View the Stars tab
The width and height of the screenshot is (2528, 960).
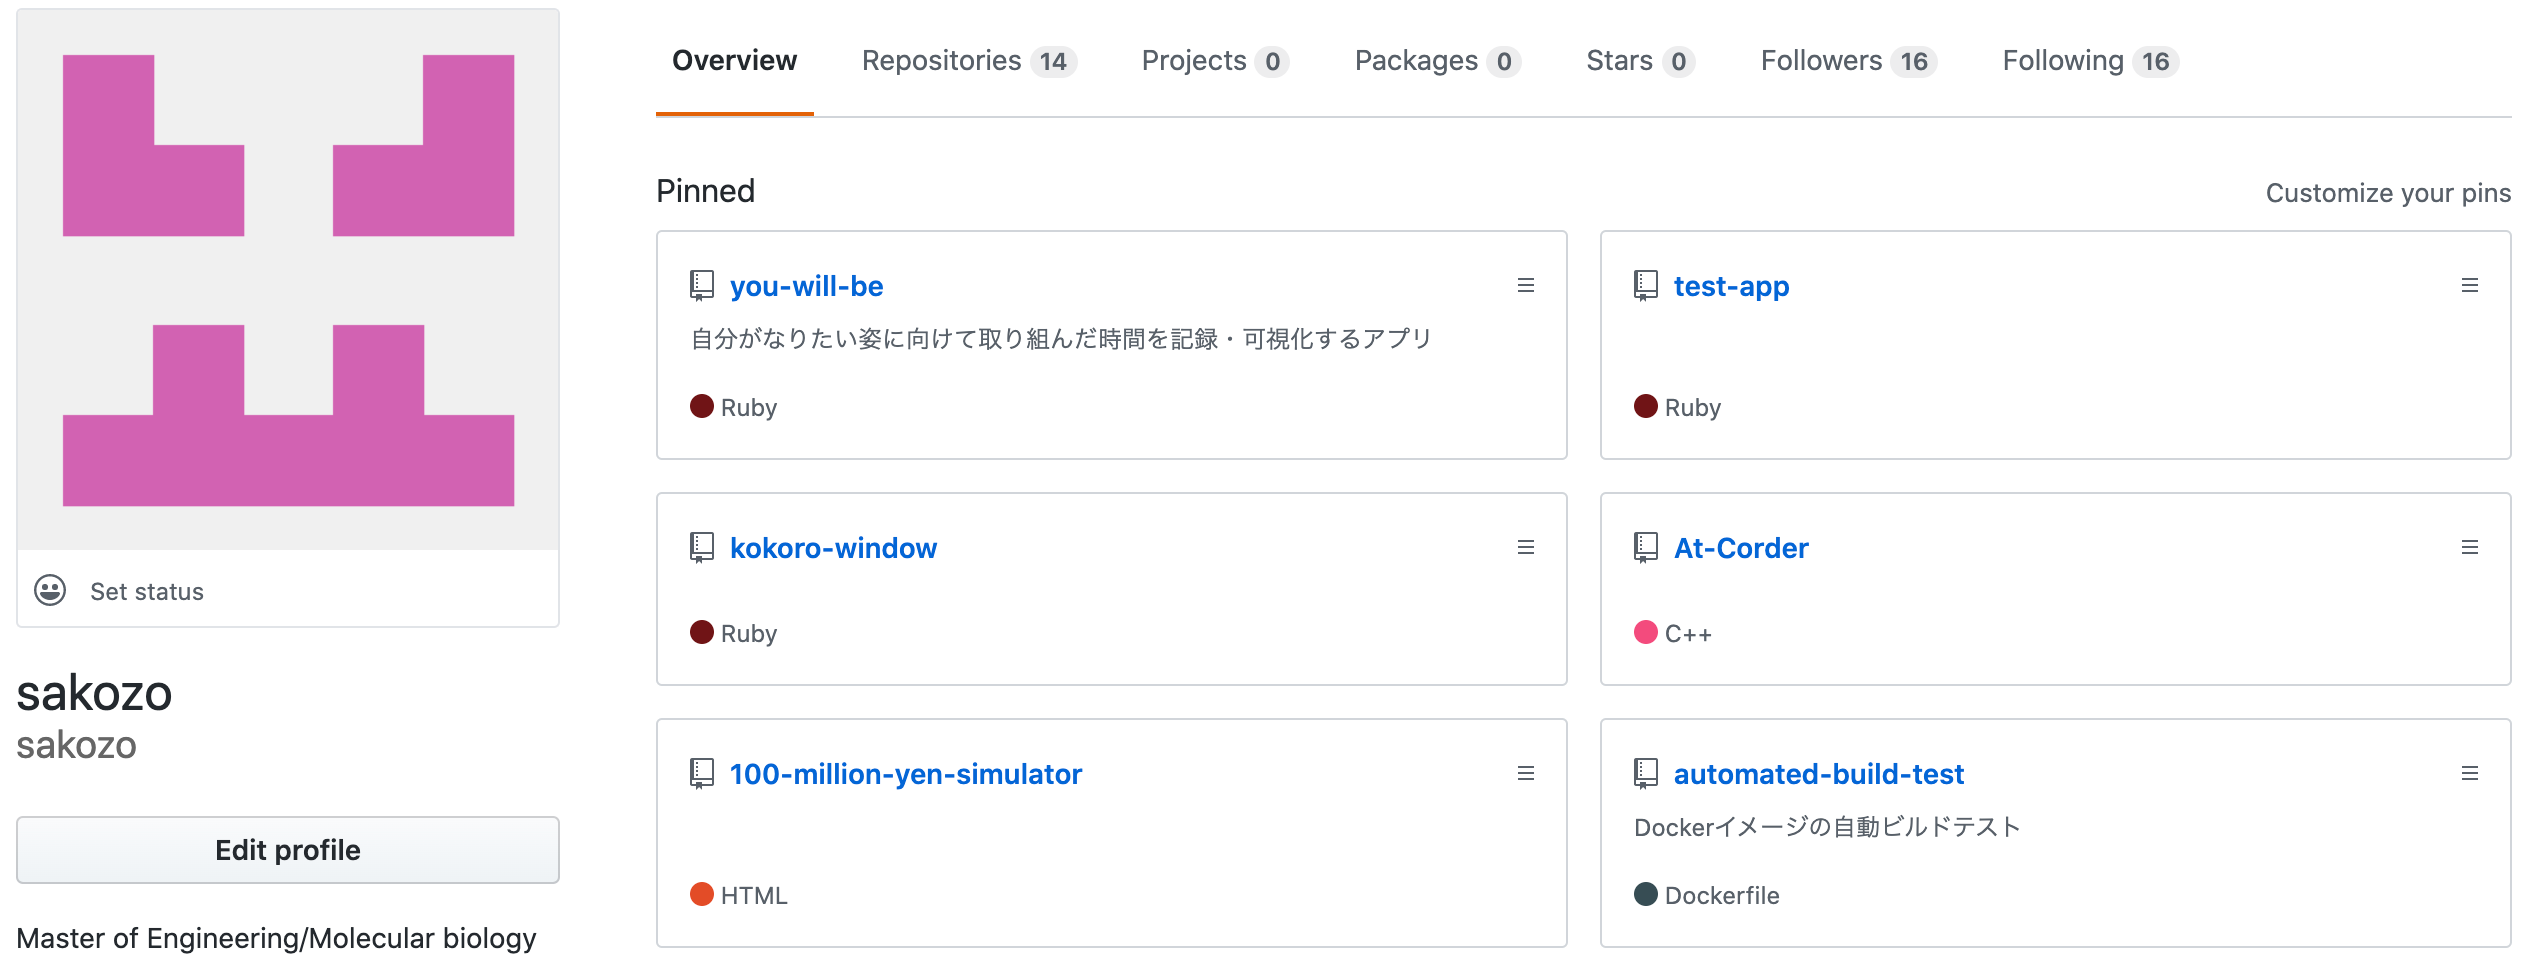pyautogui.click(x=1639, y=61)
